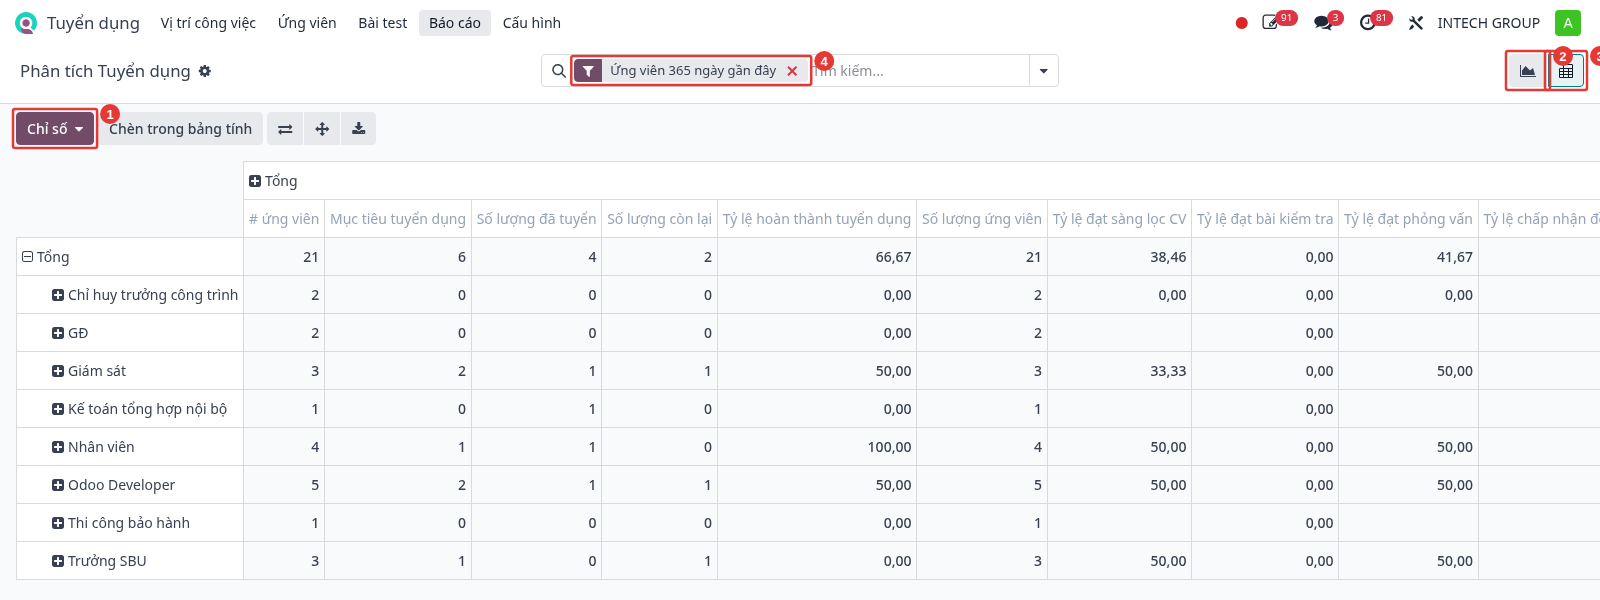Viewport: 1600px width, 600px height.
Task: Click the search magnifier icon
Action: 559,71
